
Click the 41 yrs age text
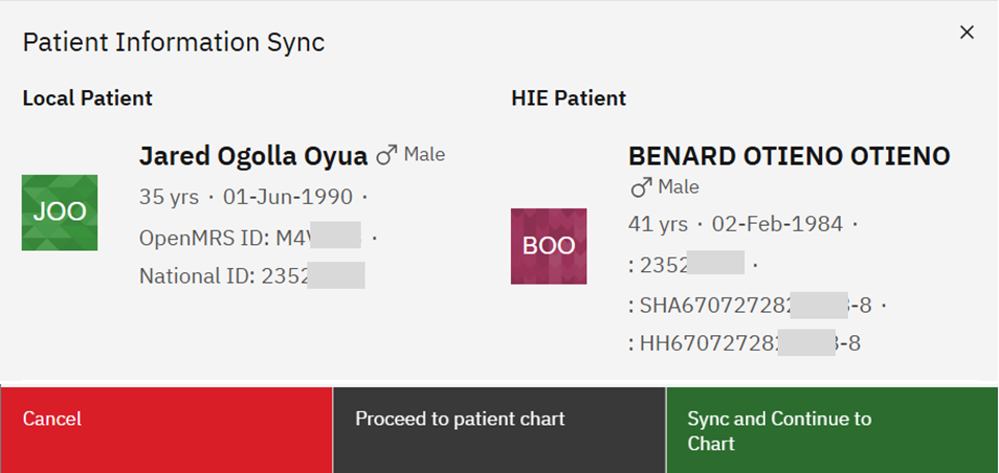[x=658, y=224]
